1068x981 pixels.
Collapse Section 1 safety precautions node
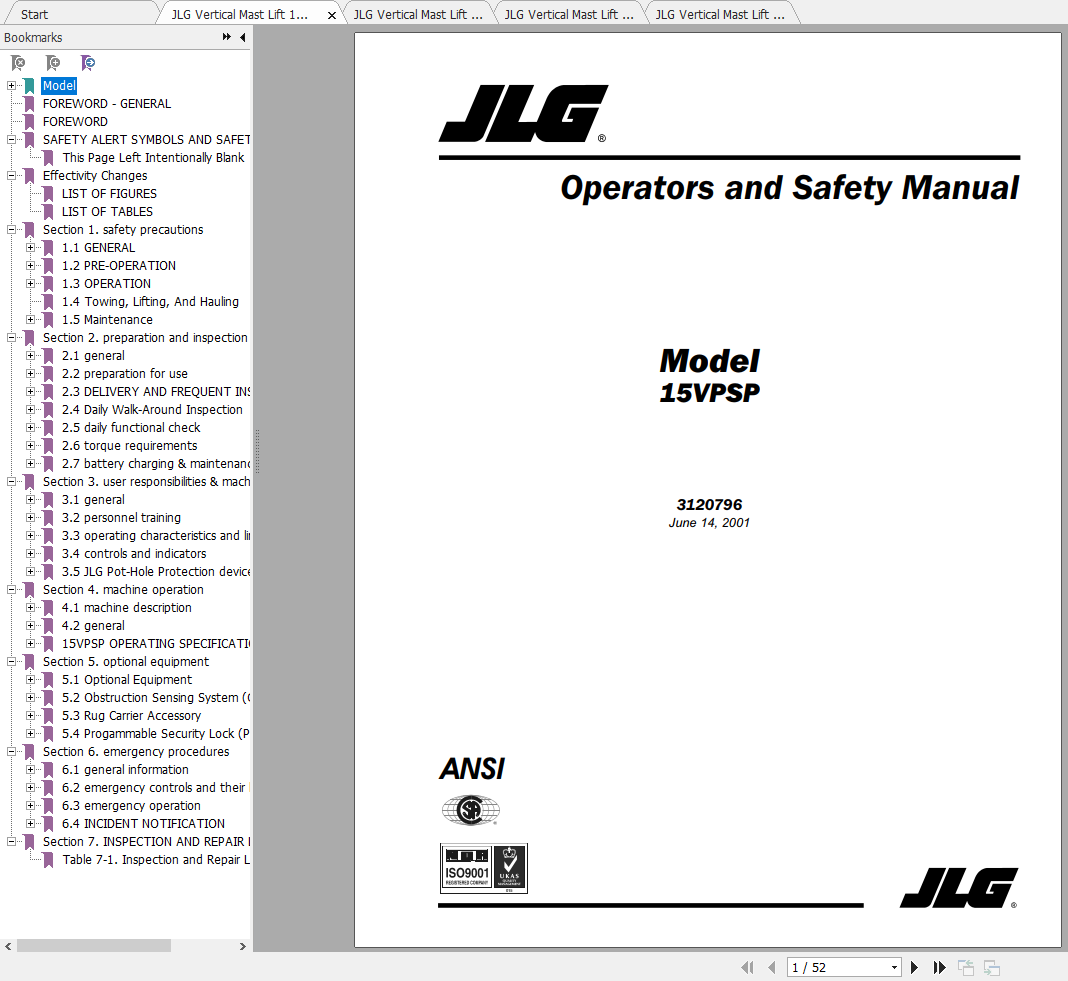[x=12, y=230]
